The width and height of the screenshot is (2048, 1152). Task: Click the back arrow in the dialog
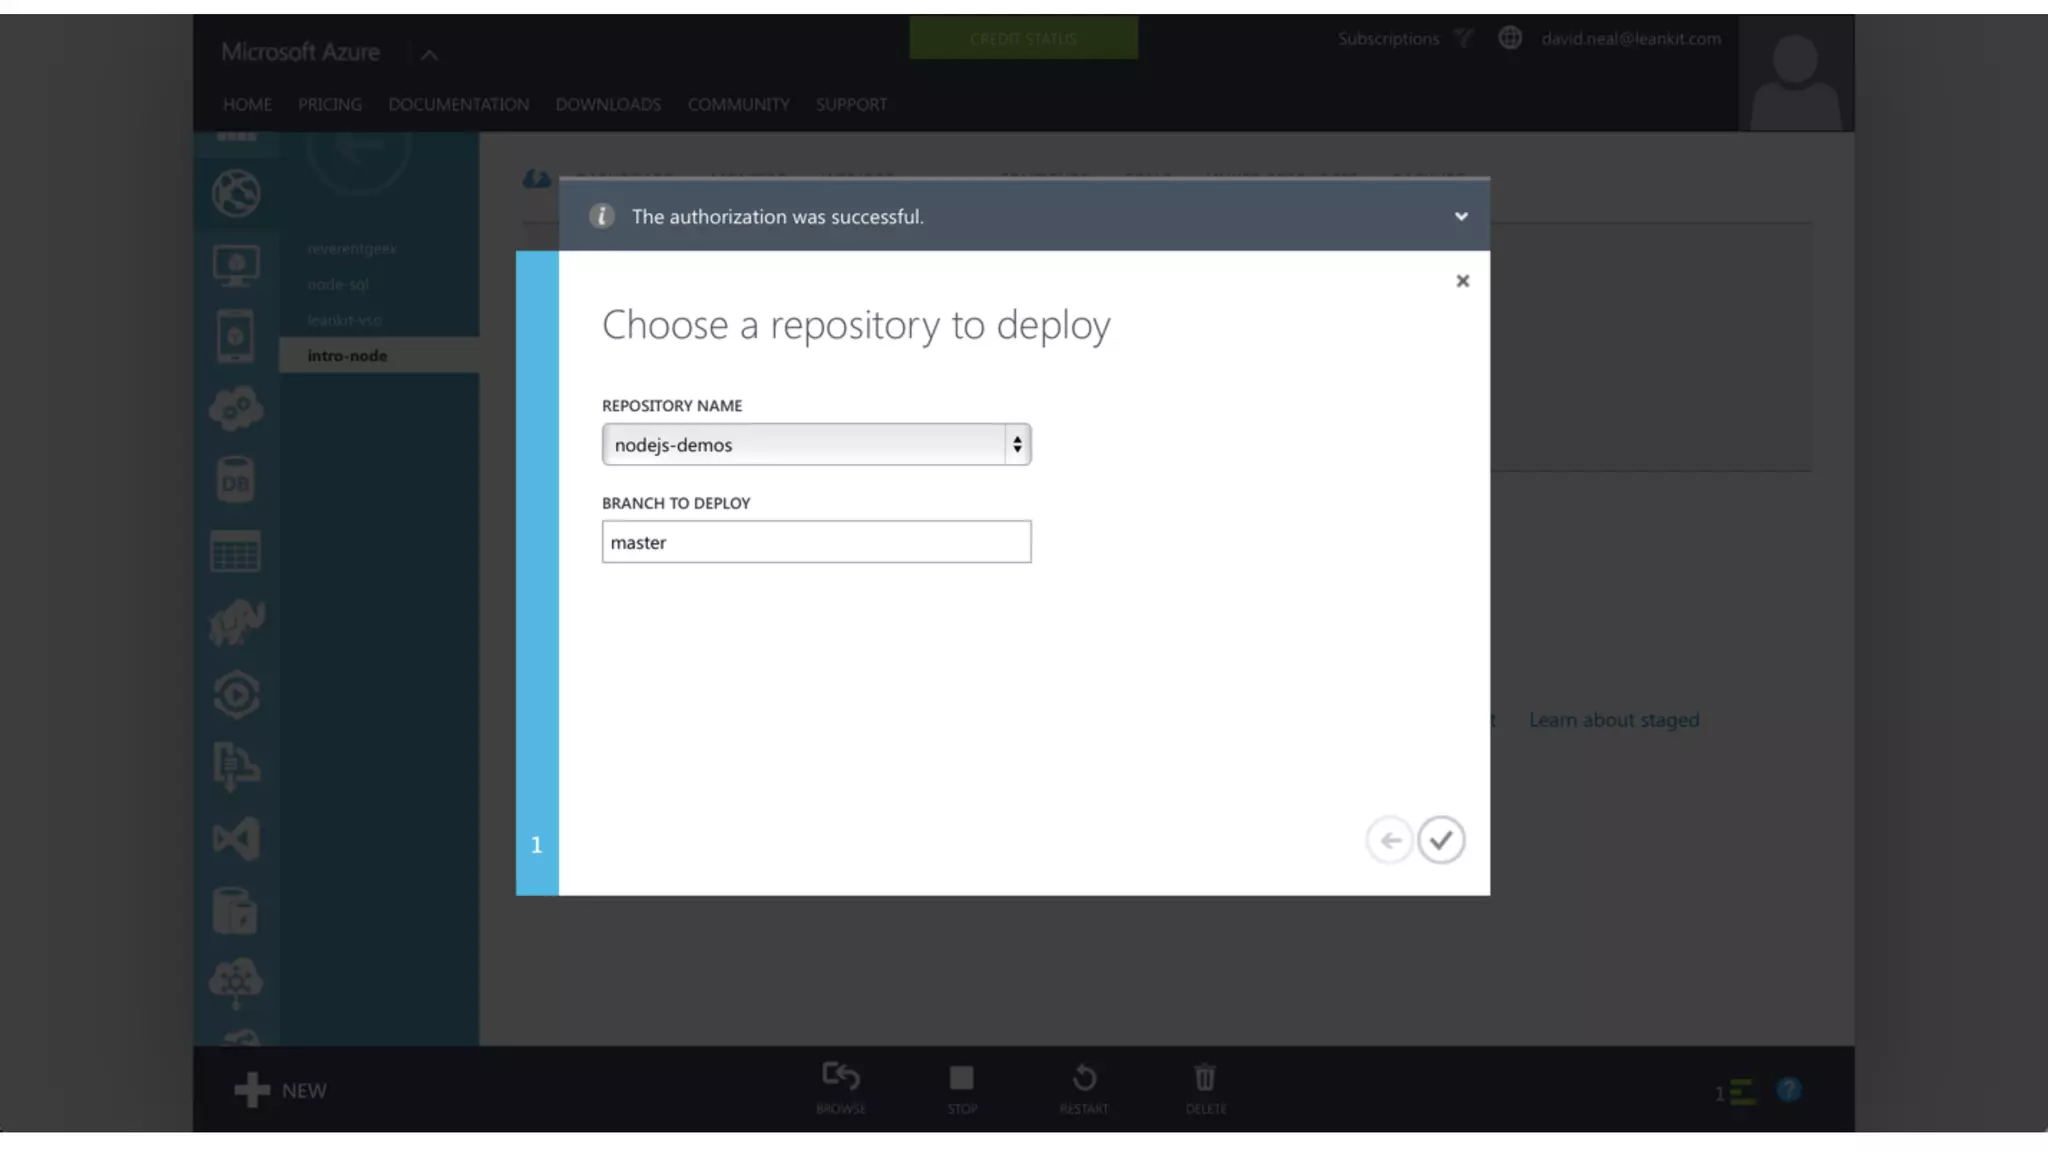1389,840
